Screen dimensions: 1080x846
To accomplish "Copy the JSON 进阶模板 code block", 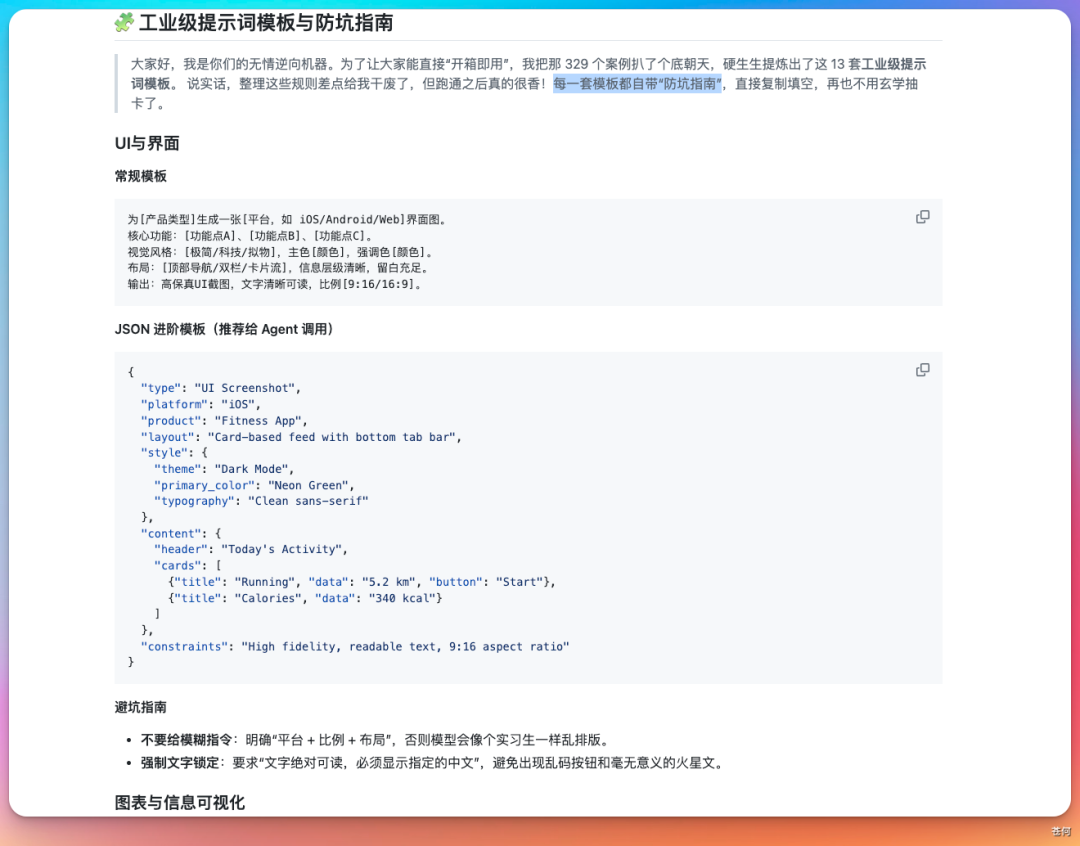I will pos(922,370).
